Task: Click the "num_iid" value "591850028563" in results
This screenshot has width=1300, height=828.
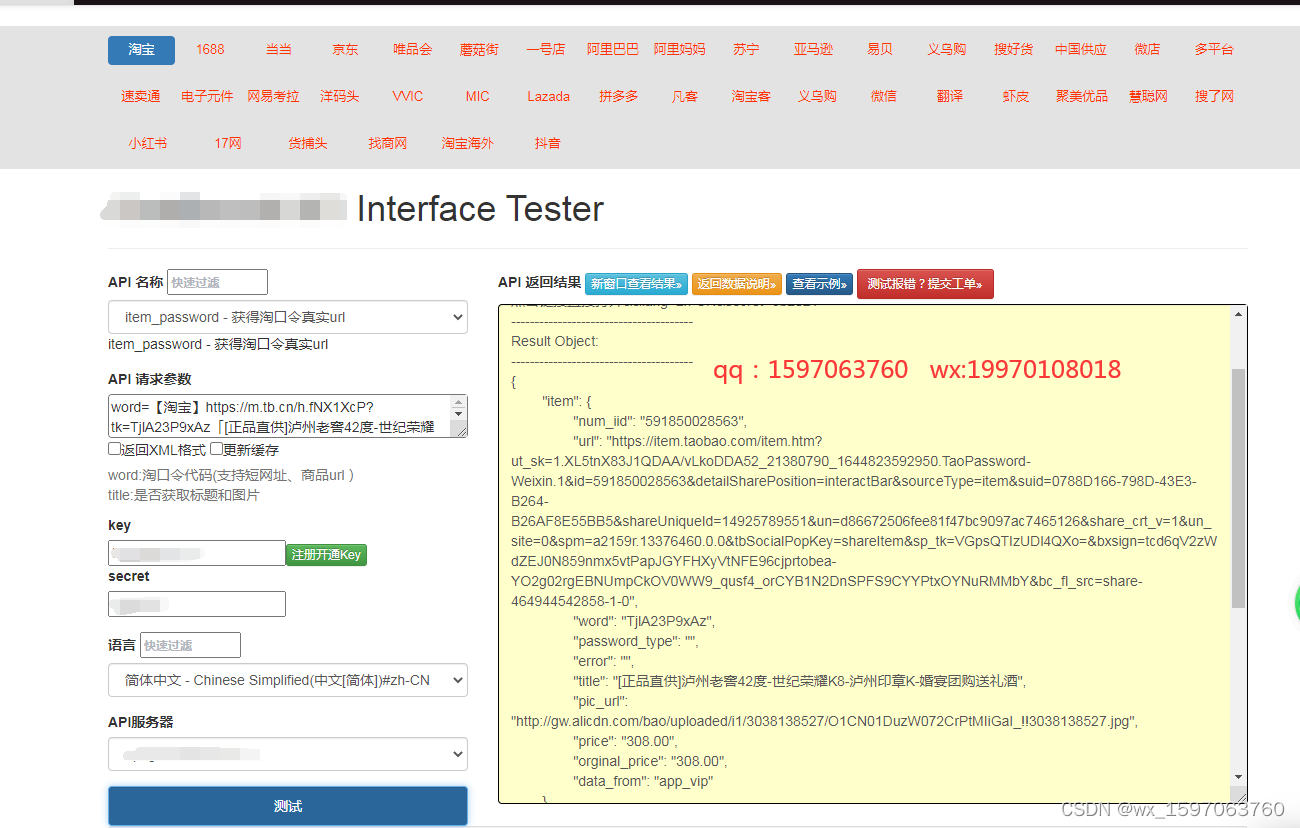Action: click(x=696, y=421)
